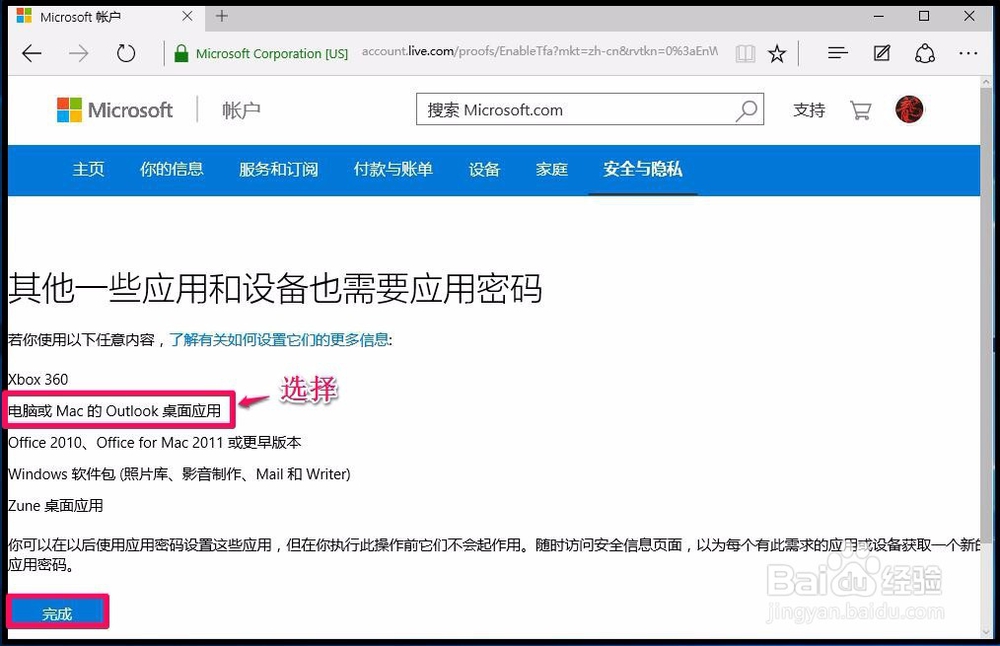Open the Hub lines icon

tap(837, 53)
